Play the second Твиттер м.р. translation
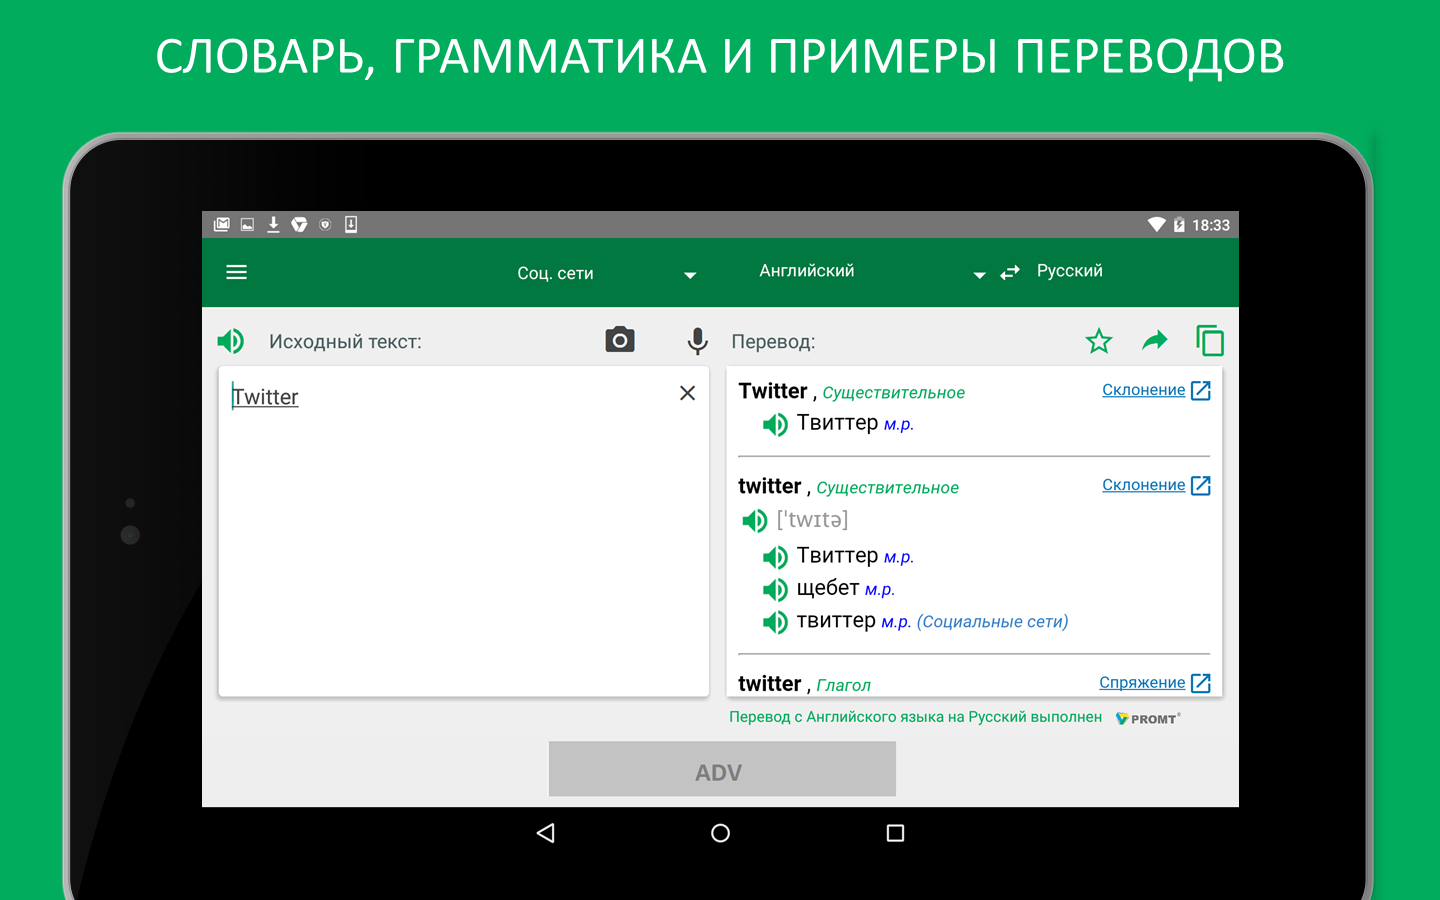 pyautogui.click(x=775, y=557)
